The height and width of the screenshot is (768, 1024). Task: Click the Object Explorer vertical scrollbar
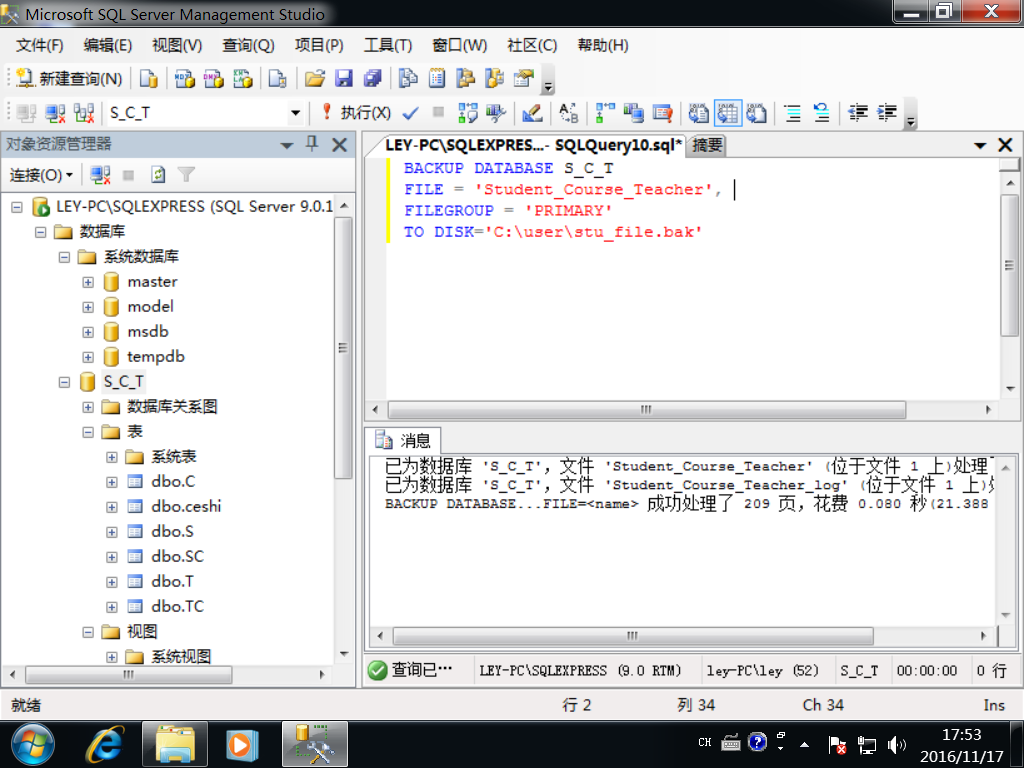click(x=343, y=347)
